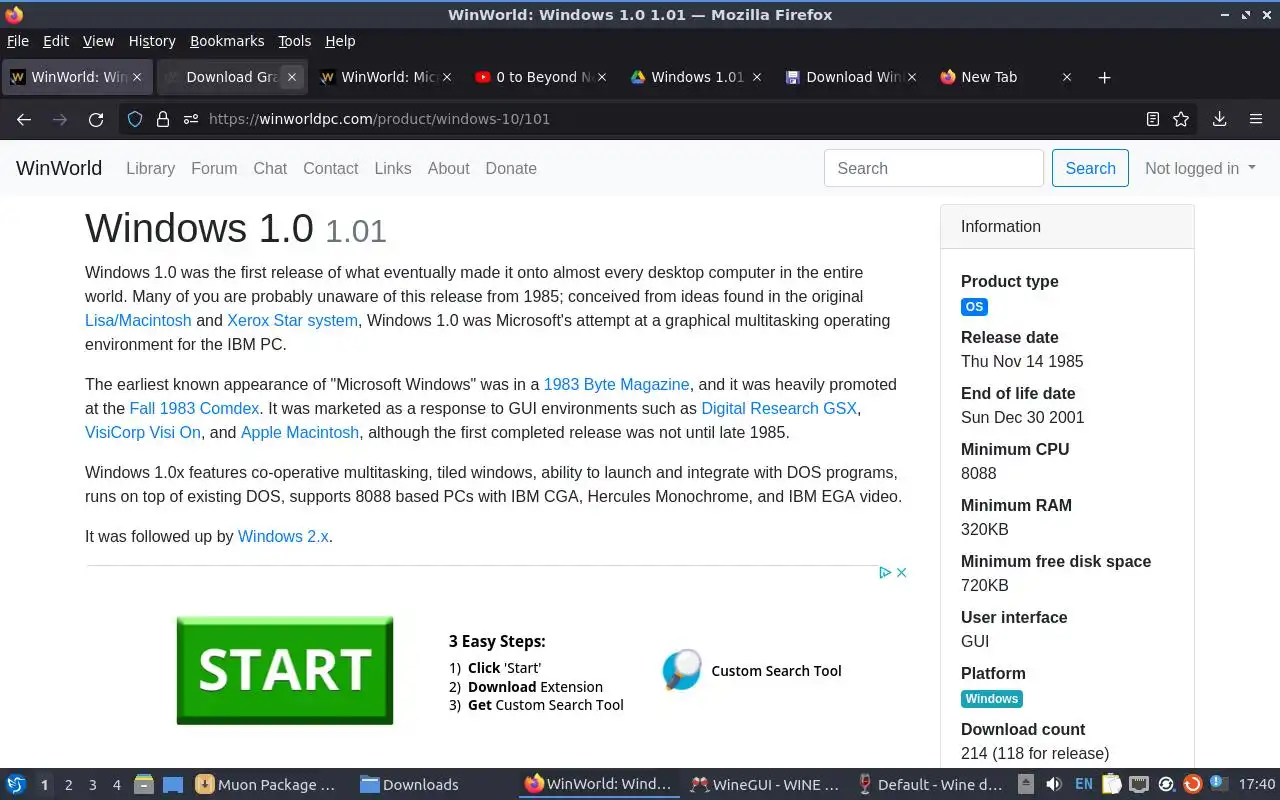1280x800 pixels.
Task: Open file manager icon in taskbar
Action: (x=143, y=785)
